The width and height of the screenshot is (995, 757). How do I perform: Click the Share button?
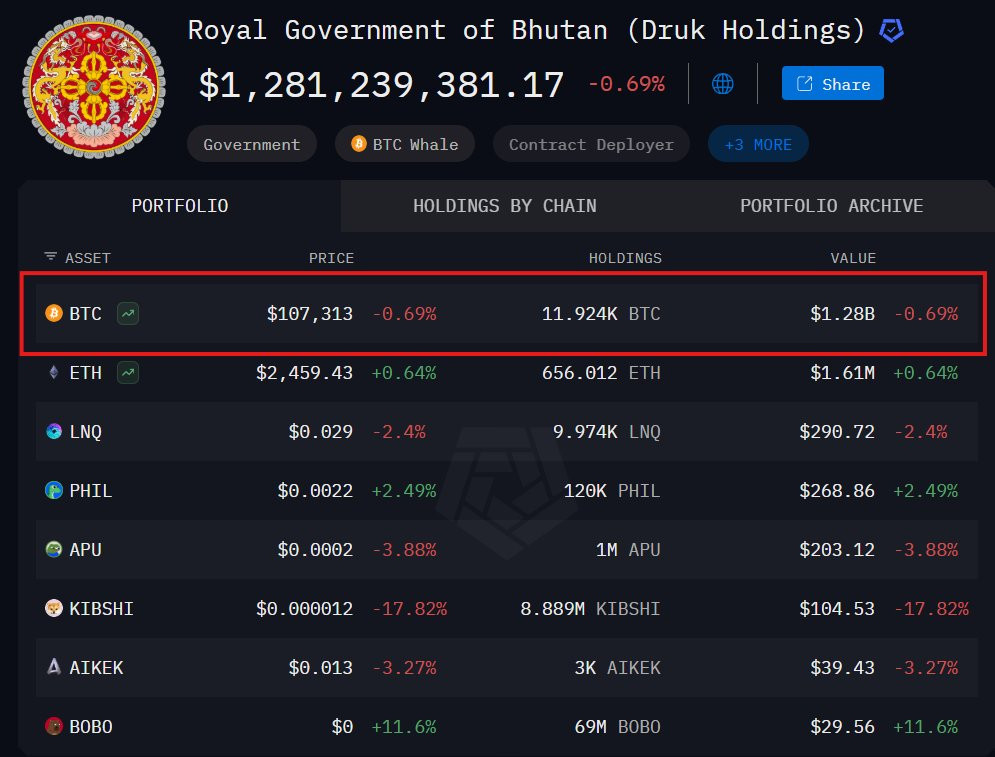point(833,83)
